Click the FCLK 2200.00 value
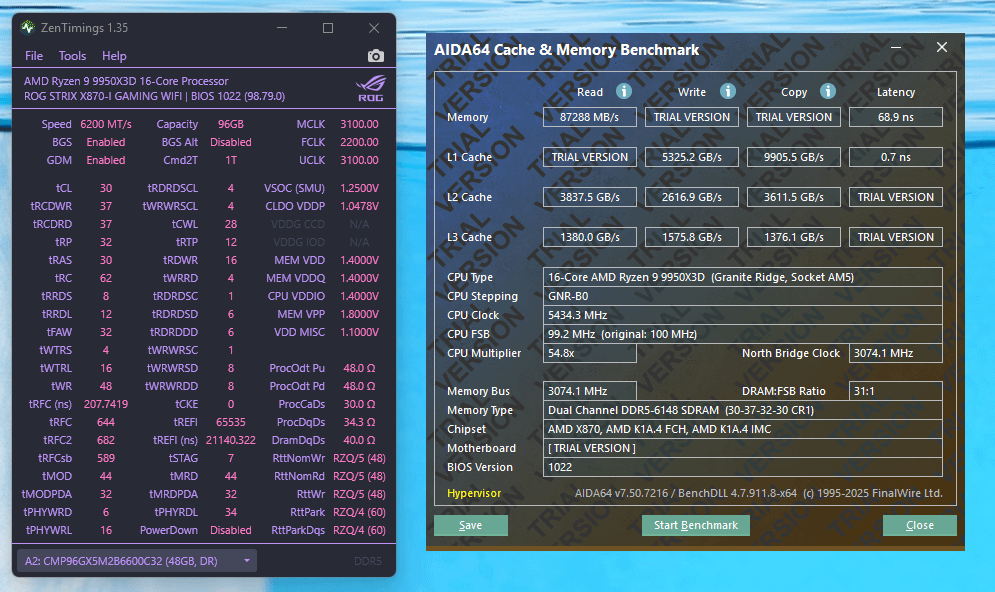Screen dimensions: 995x592 (359, 142)
